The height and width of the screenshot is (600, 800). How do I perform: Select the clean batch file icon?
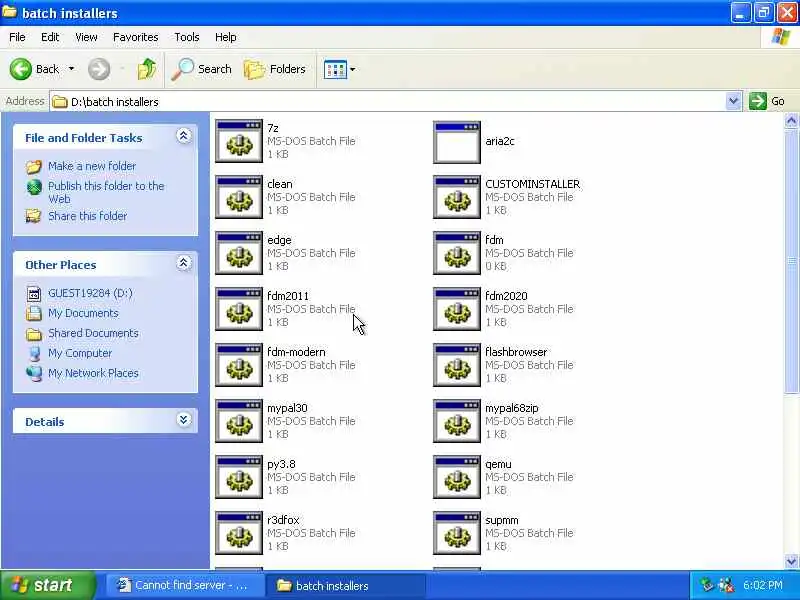(x=239, y=197)
